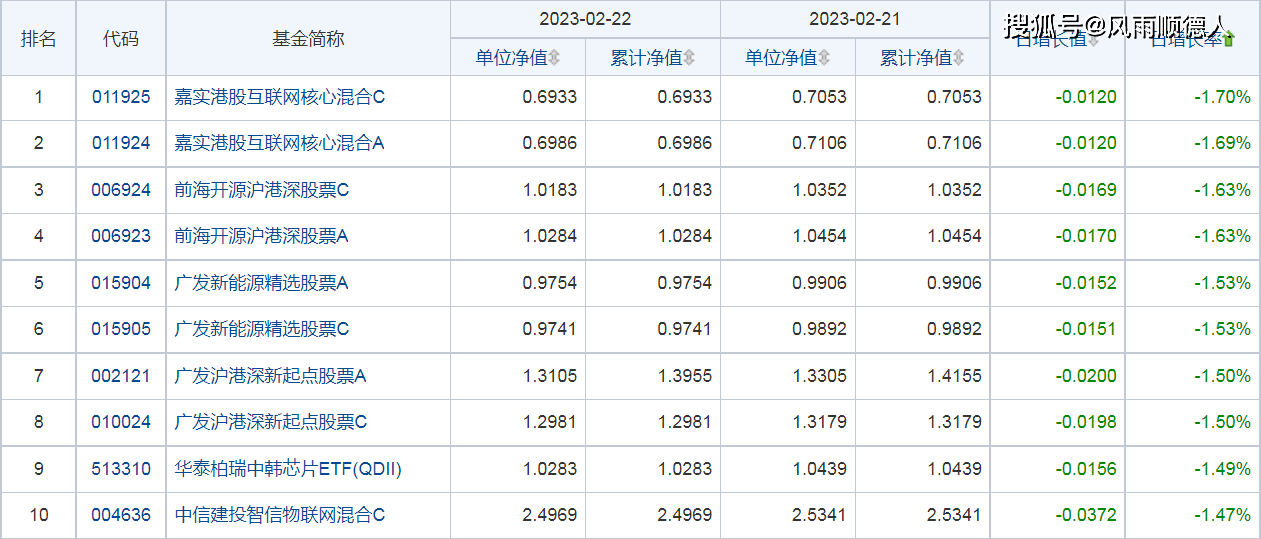Open fund code 004636 link
This screenshot has width=1261, height=539.
121,515
